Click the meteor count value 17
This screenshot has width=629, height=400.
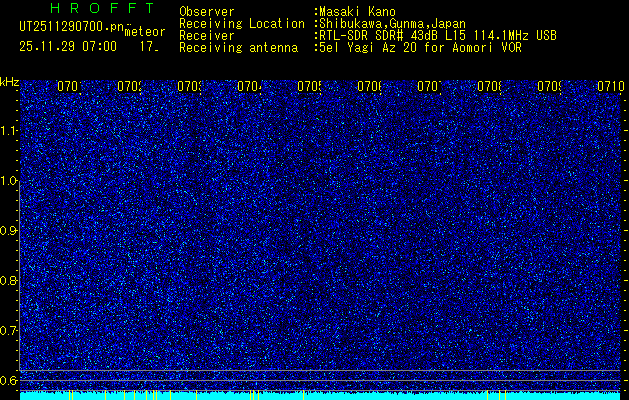(x=149, y=47)
